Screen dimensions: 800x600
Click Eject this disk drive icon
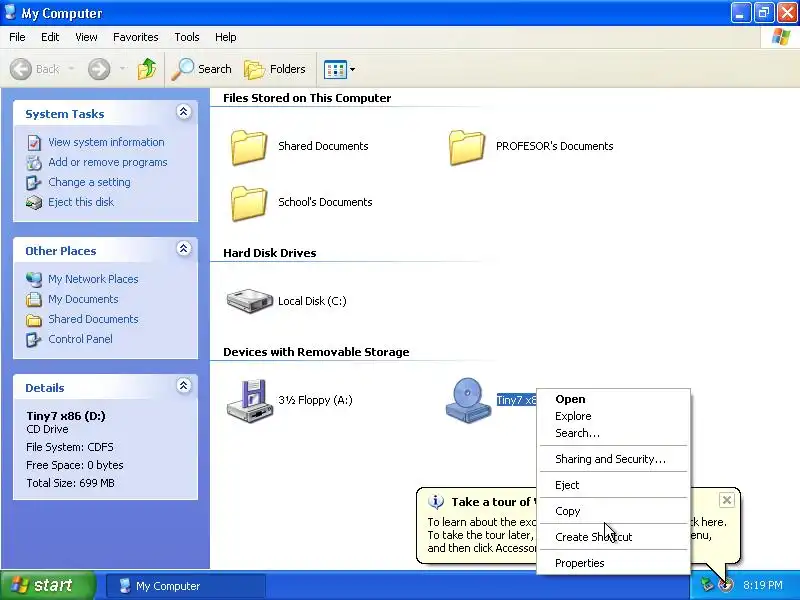click(34, 203)
